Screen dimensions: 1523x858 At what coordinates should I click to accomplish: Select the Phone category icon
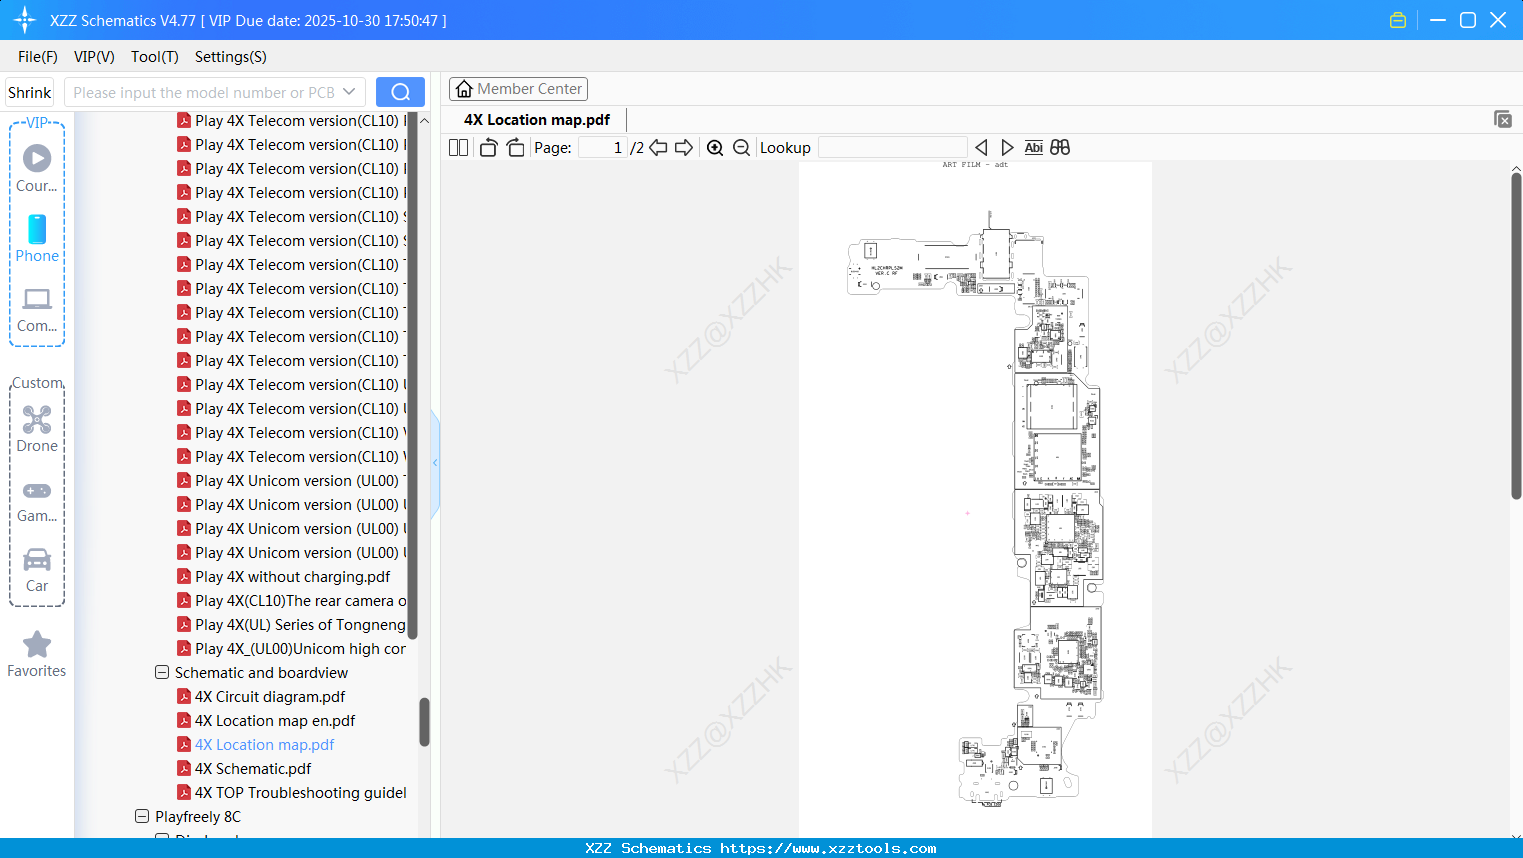(37, 239)
